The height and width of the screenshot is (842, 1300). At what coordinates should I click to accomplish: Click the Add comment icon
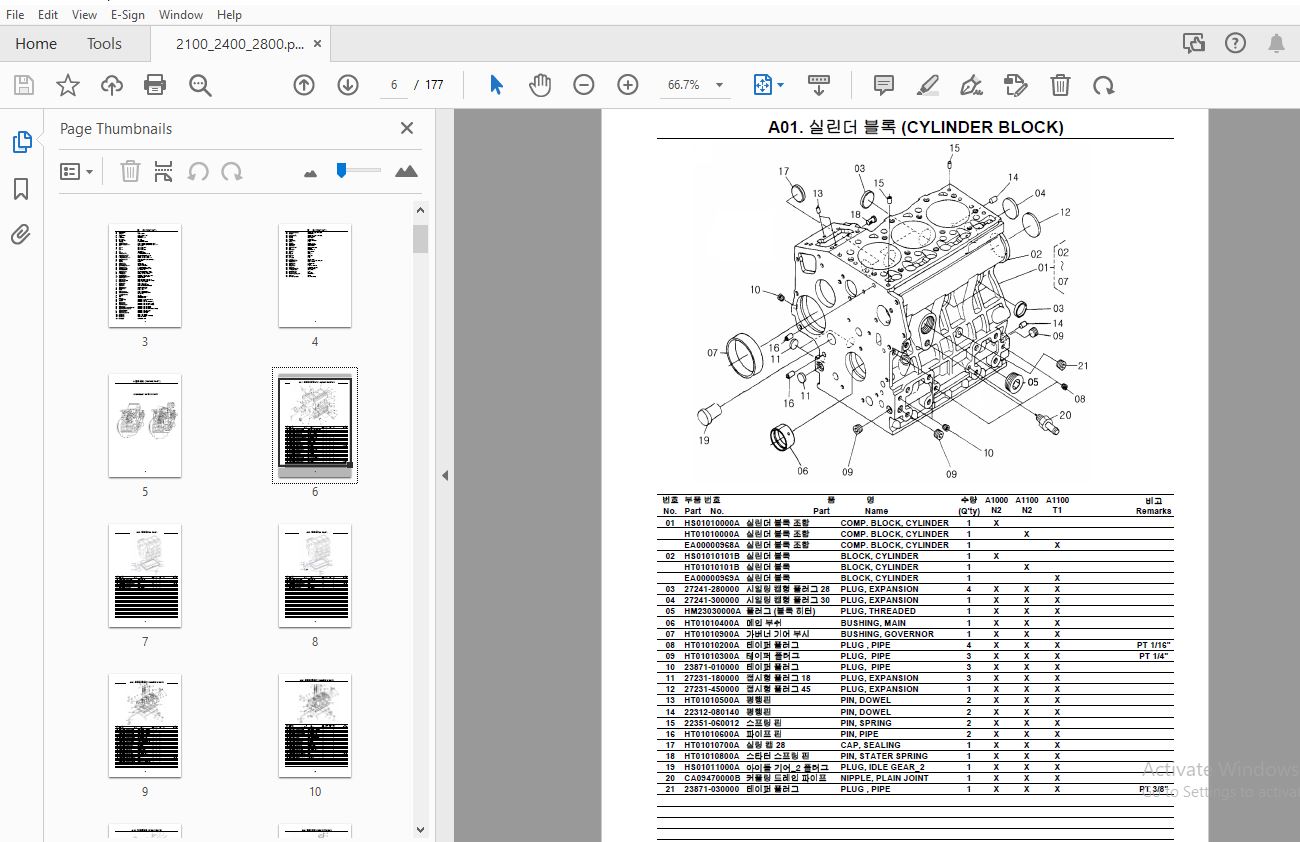point(883,85)
